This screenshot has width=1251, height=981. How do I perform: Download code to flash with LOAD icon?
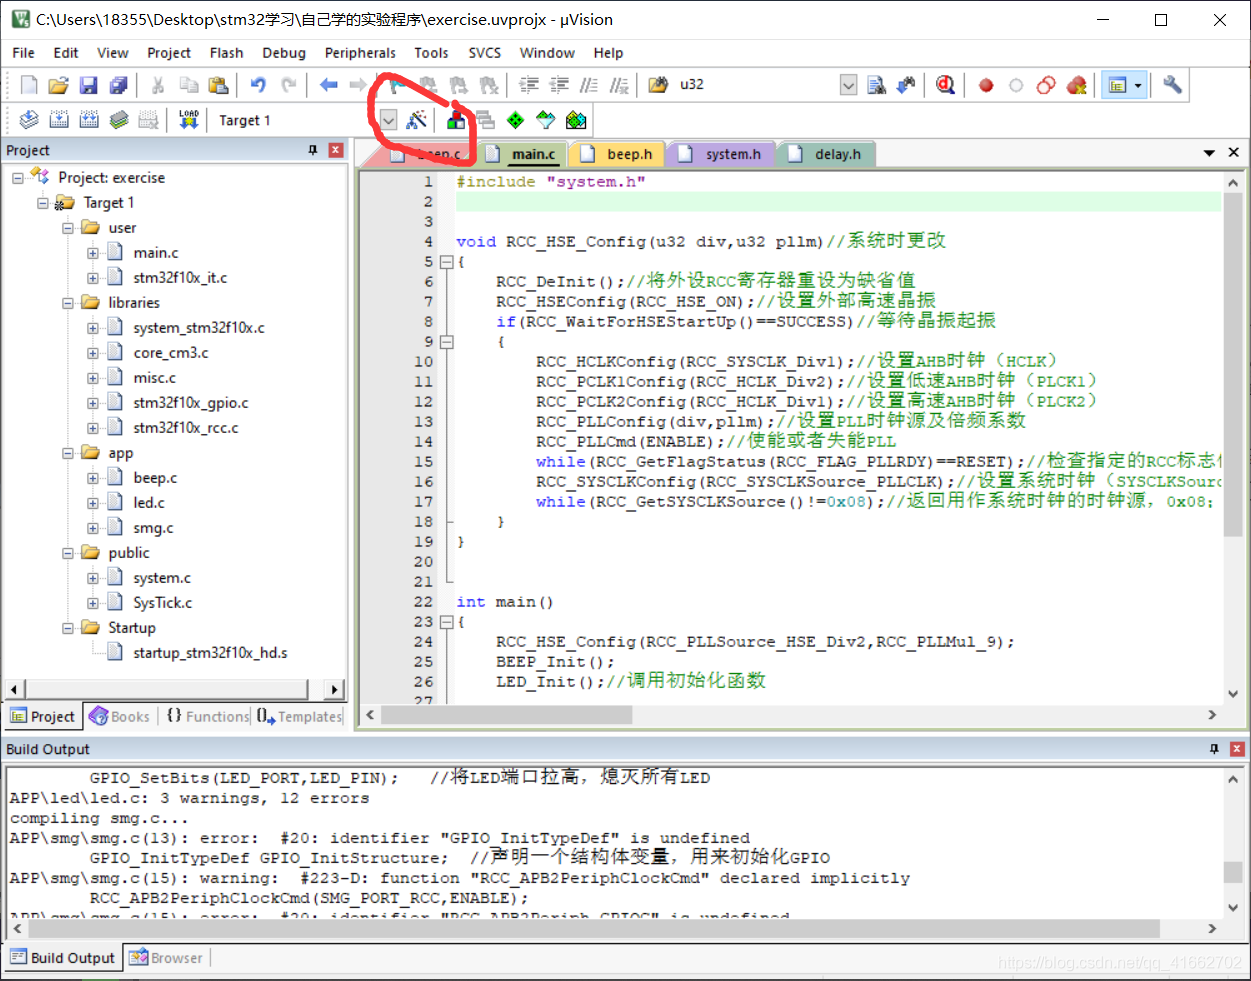tap(189, 120)
